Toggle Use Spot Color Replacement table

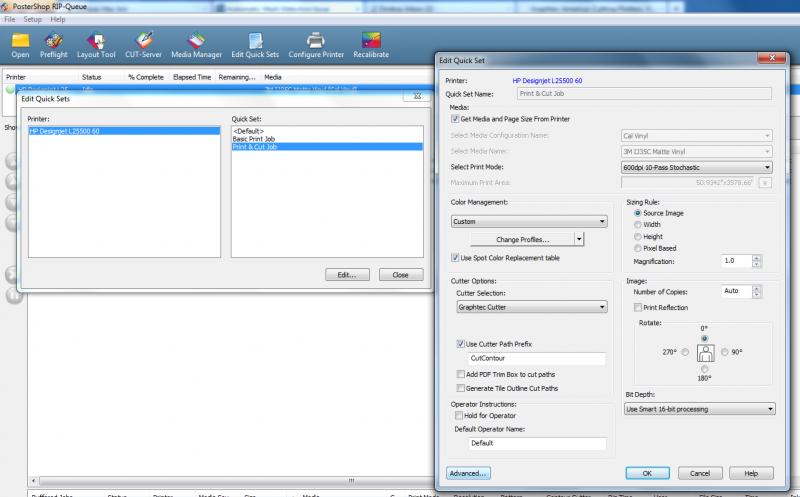point(455,258)
